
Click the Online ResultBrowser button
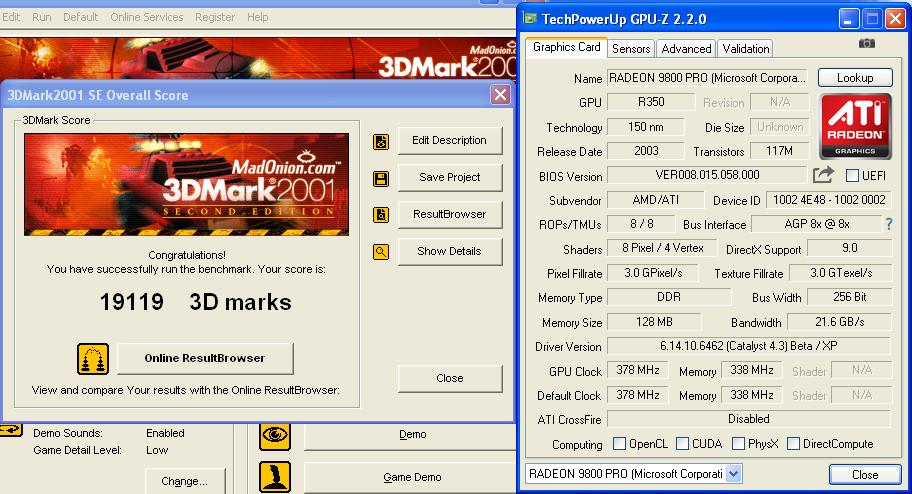point(205,358)
